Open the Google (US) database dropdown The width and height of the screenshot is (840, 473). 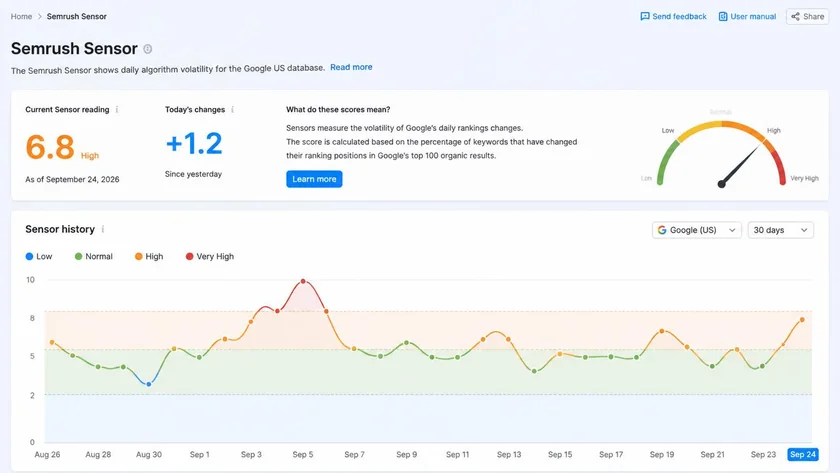(696, 230)
